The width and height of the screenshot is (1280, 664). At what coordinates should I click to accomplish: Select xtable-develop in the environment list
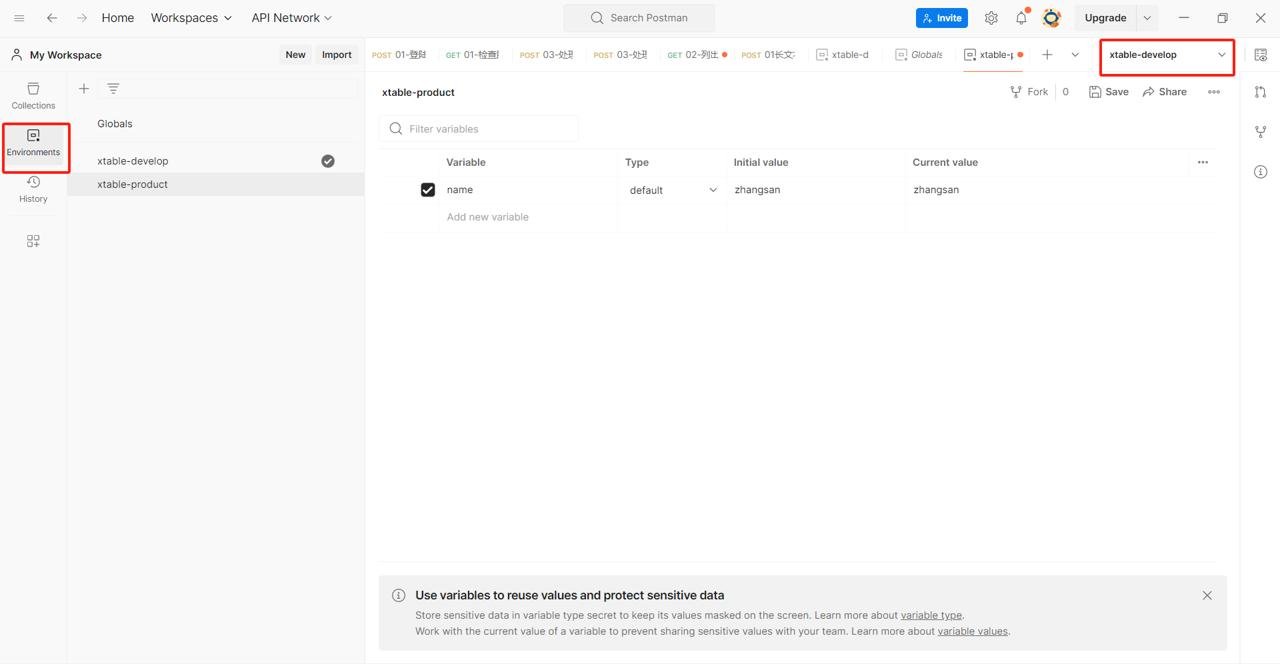click(x=215, y=161)
